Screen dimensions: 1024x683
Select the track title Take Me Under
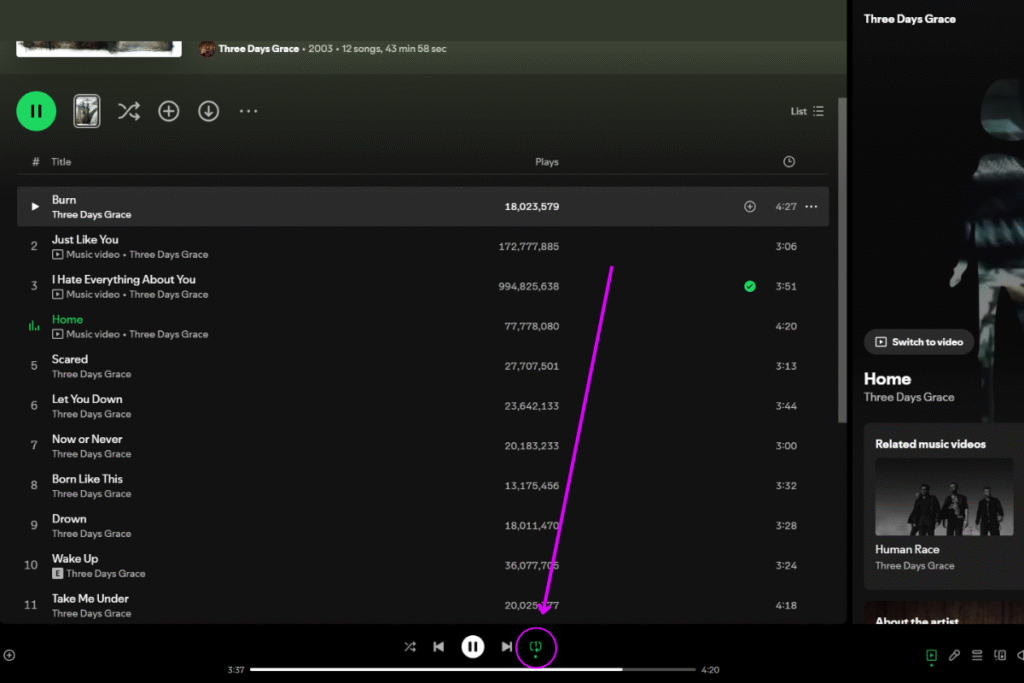pos(90,598)
